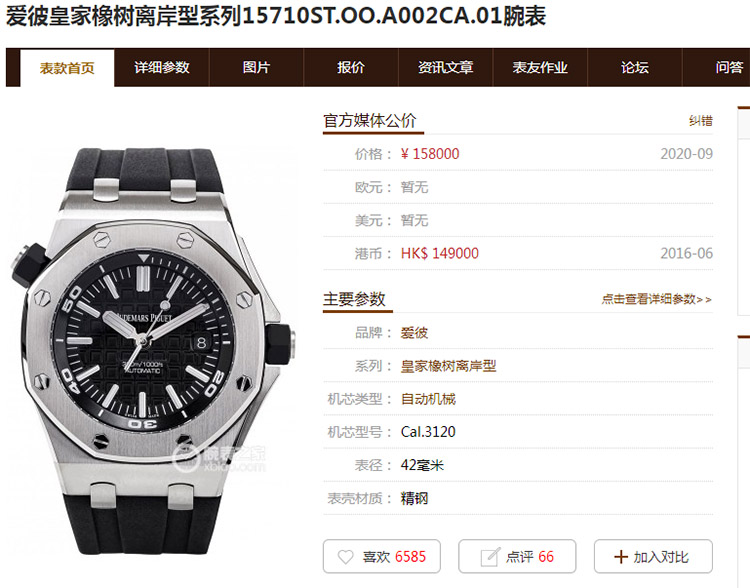Expand 点击查看详细参数 link
Image resolution: width=750 pixels, height=588 pixels.
point(657,300)
